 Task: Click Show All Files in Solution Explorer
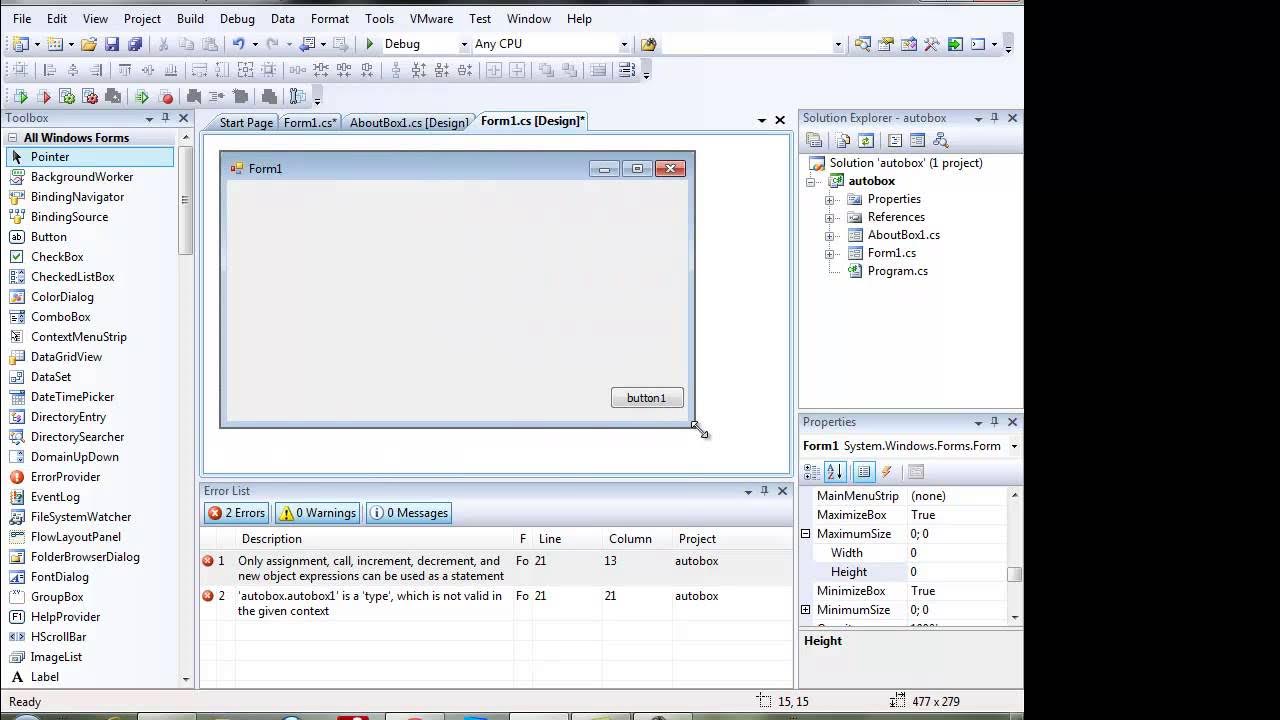(843, 141)
